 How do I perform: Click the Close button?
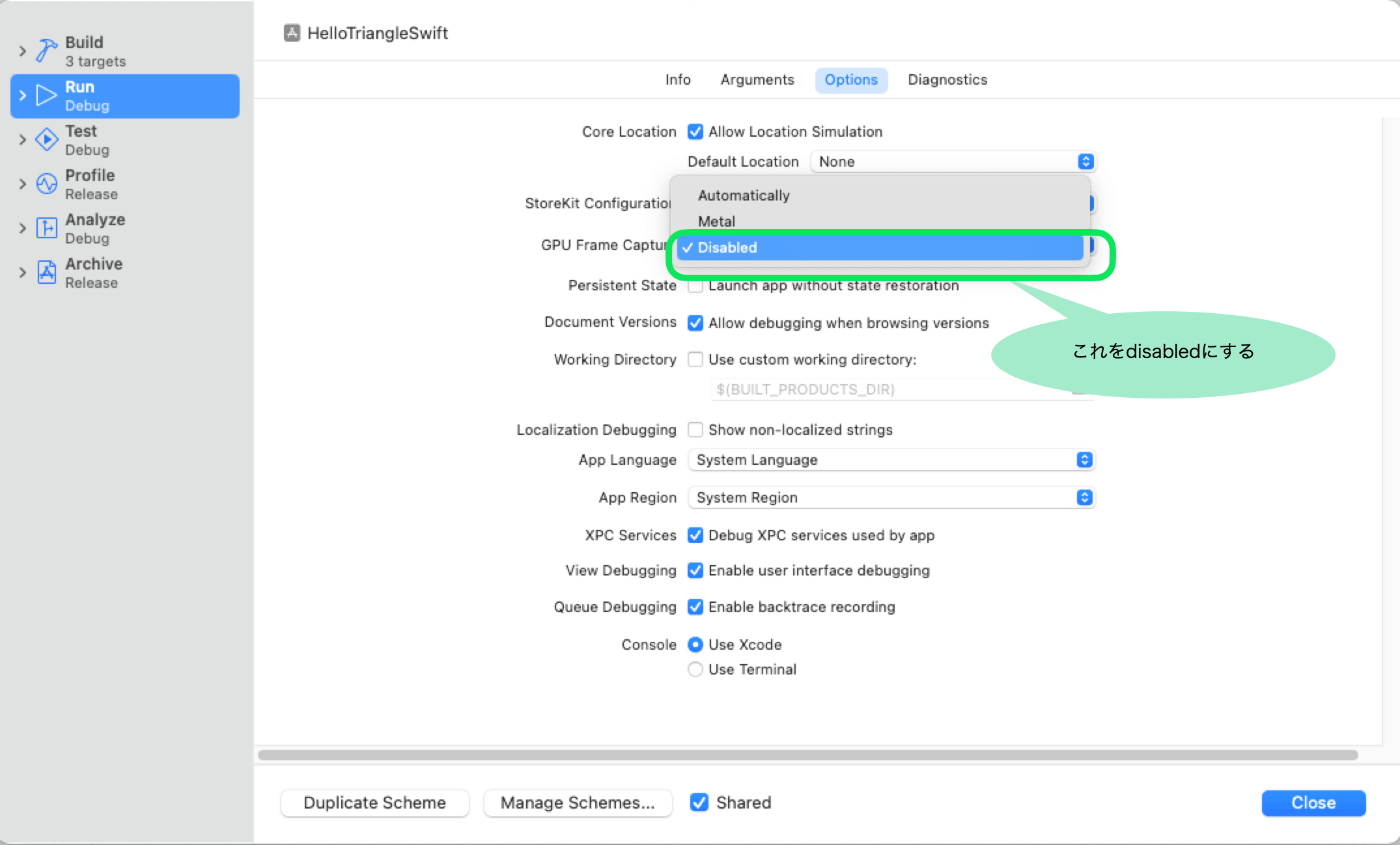pyautogui.click(x=1313, y=803)
